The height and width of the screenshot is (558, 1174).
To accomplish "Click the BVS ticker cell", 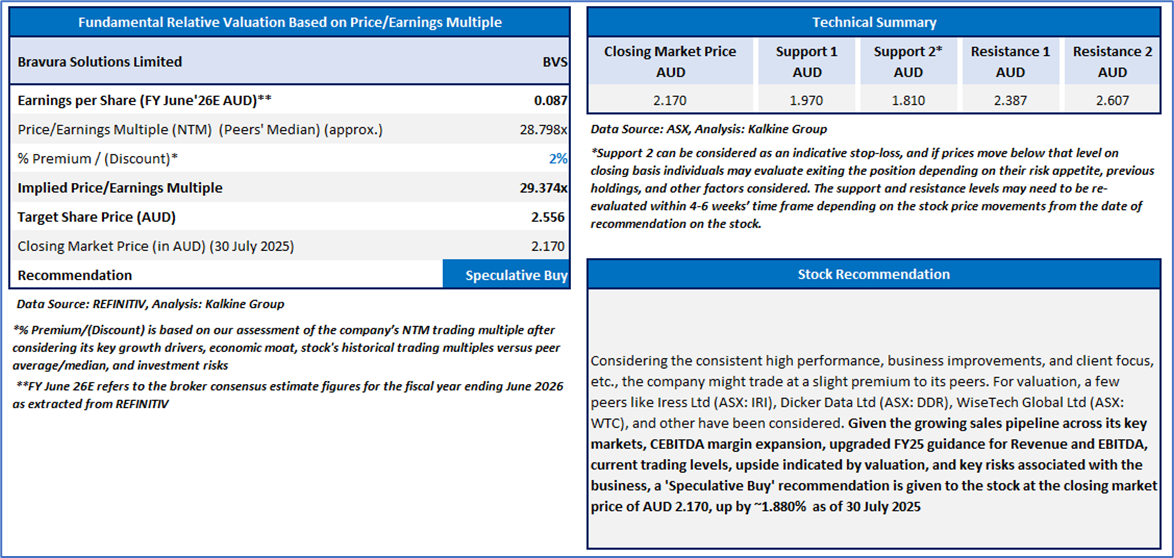I will point(555,62).
